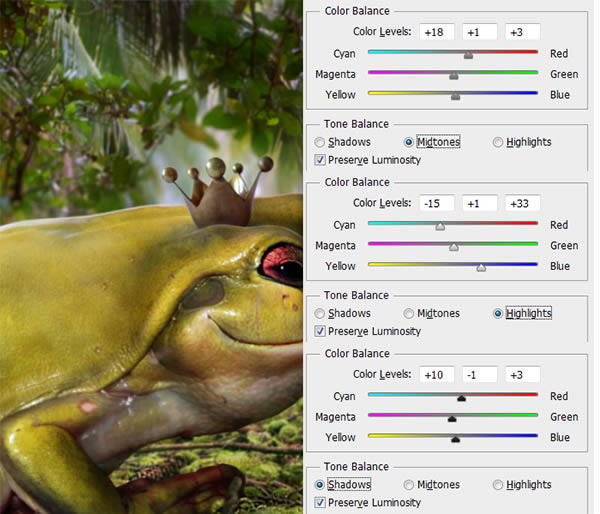Screen dimensions: 600x514
Task: Toggle Preserve Luminosity in the Midtones panel
Action: point(320,160)
